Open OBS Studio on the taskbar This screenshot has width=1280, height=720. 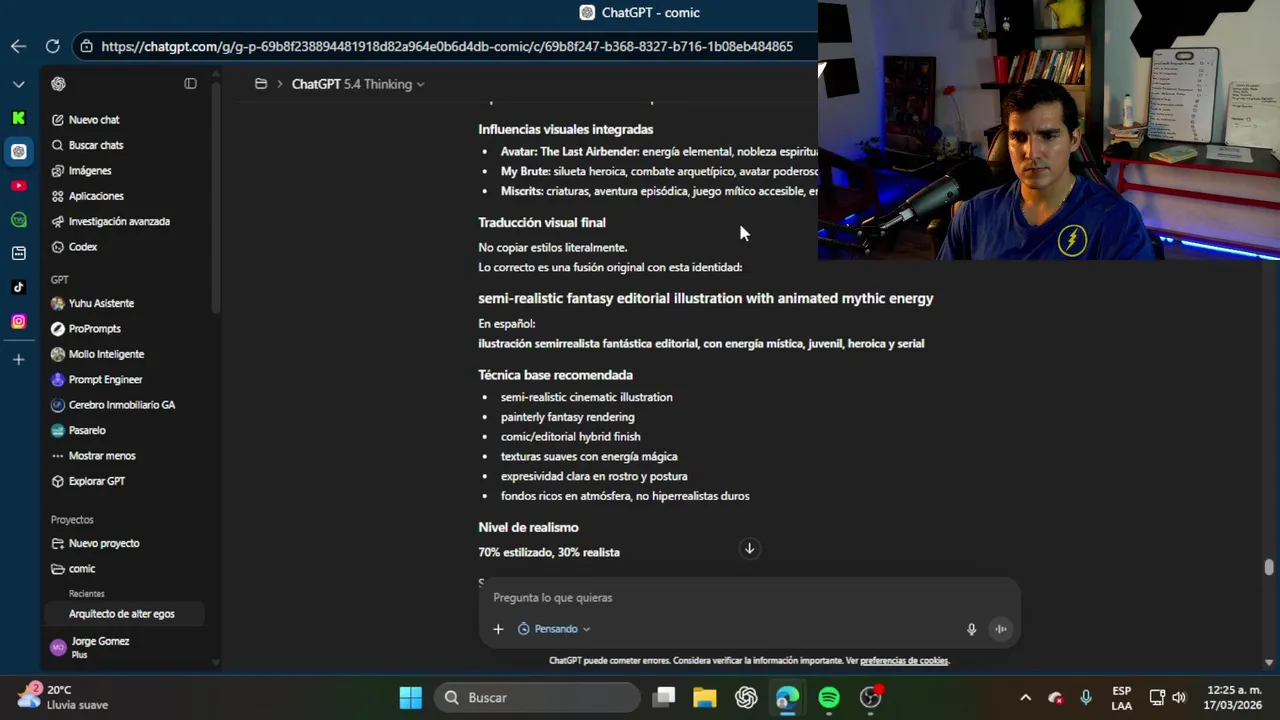(871, 698)
